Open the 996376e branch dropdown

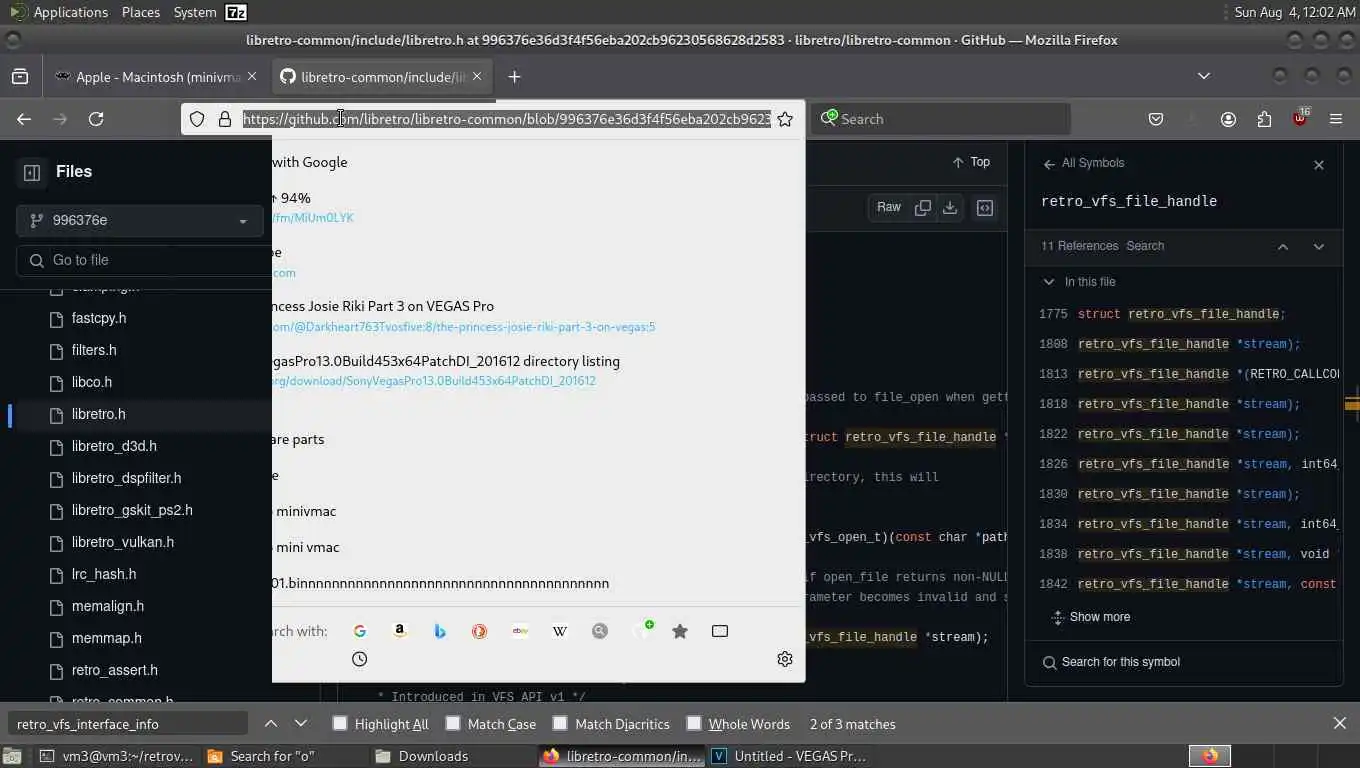pyautogui.click(x=140, y=220)
